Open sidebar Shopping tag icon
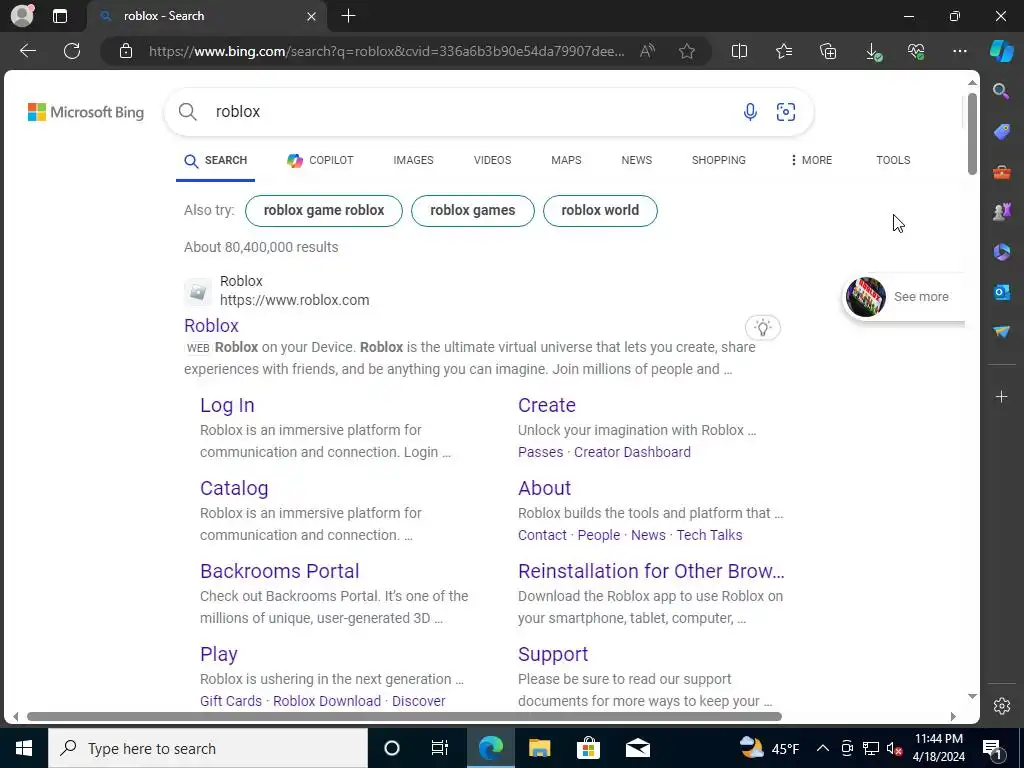 [x=1002, y=132]
